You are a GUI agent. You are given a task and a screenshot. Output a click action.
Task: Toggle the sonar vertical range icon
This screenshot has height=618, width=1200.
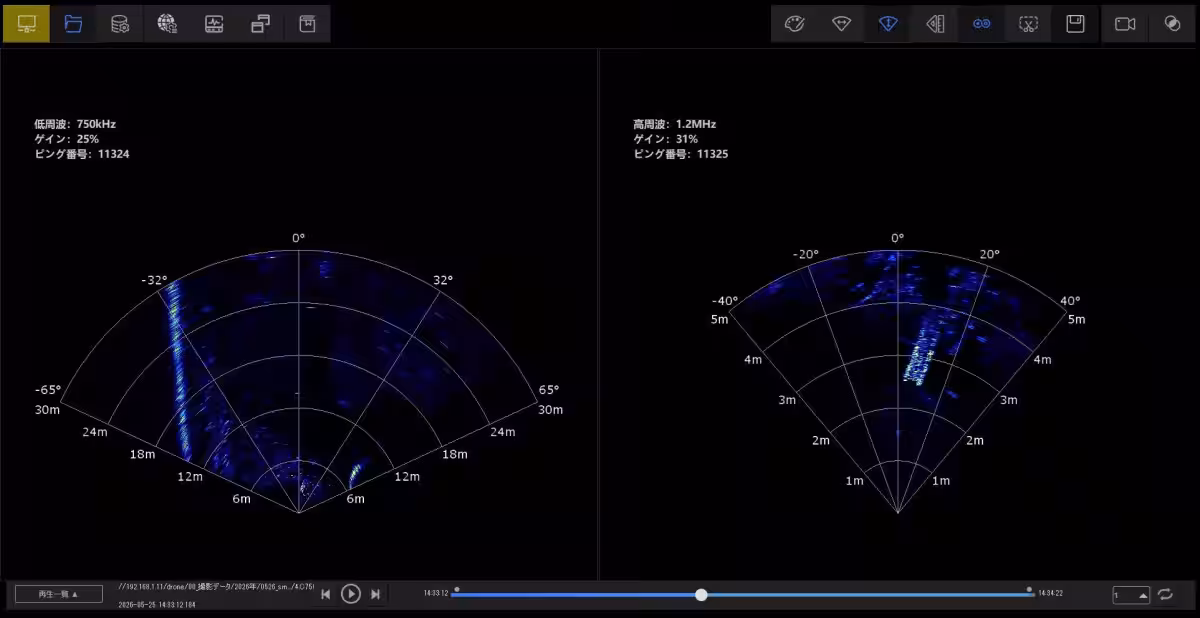[x=888, y=24]
